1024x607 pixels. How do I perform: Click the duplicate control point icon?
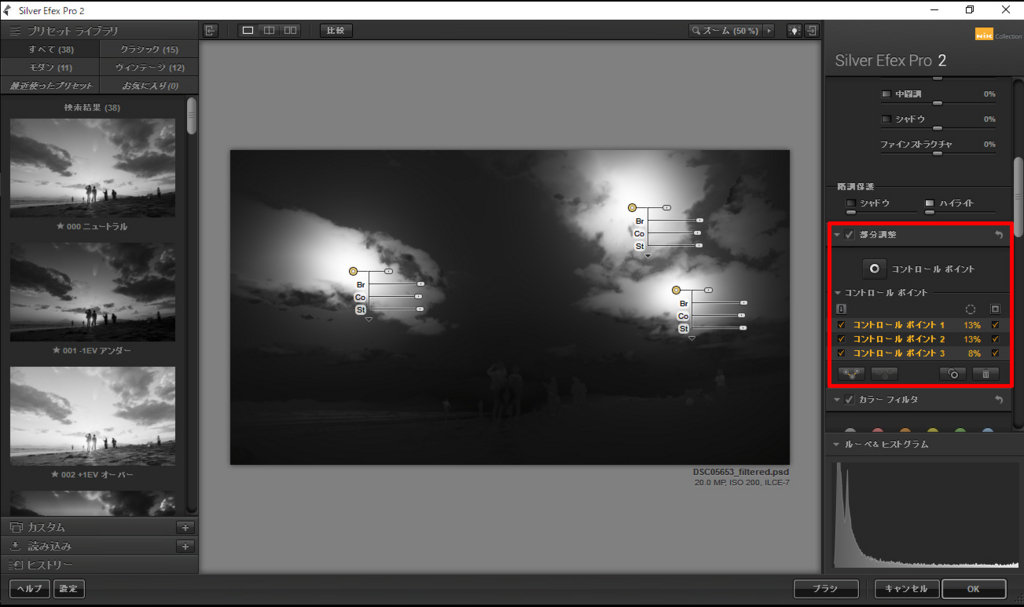click(953, 374)
